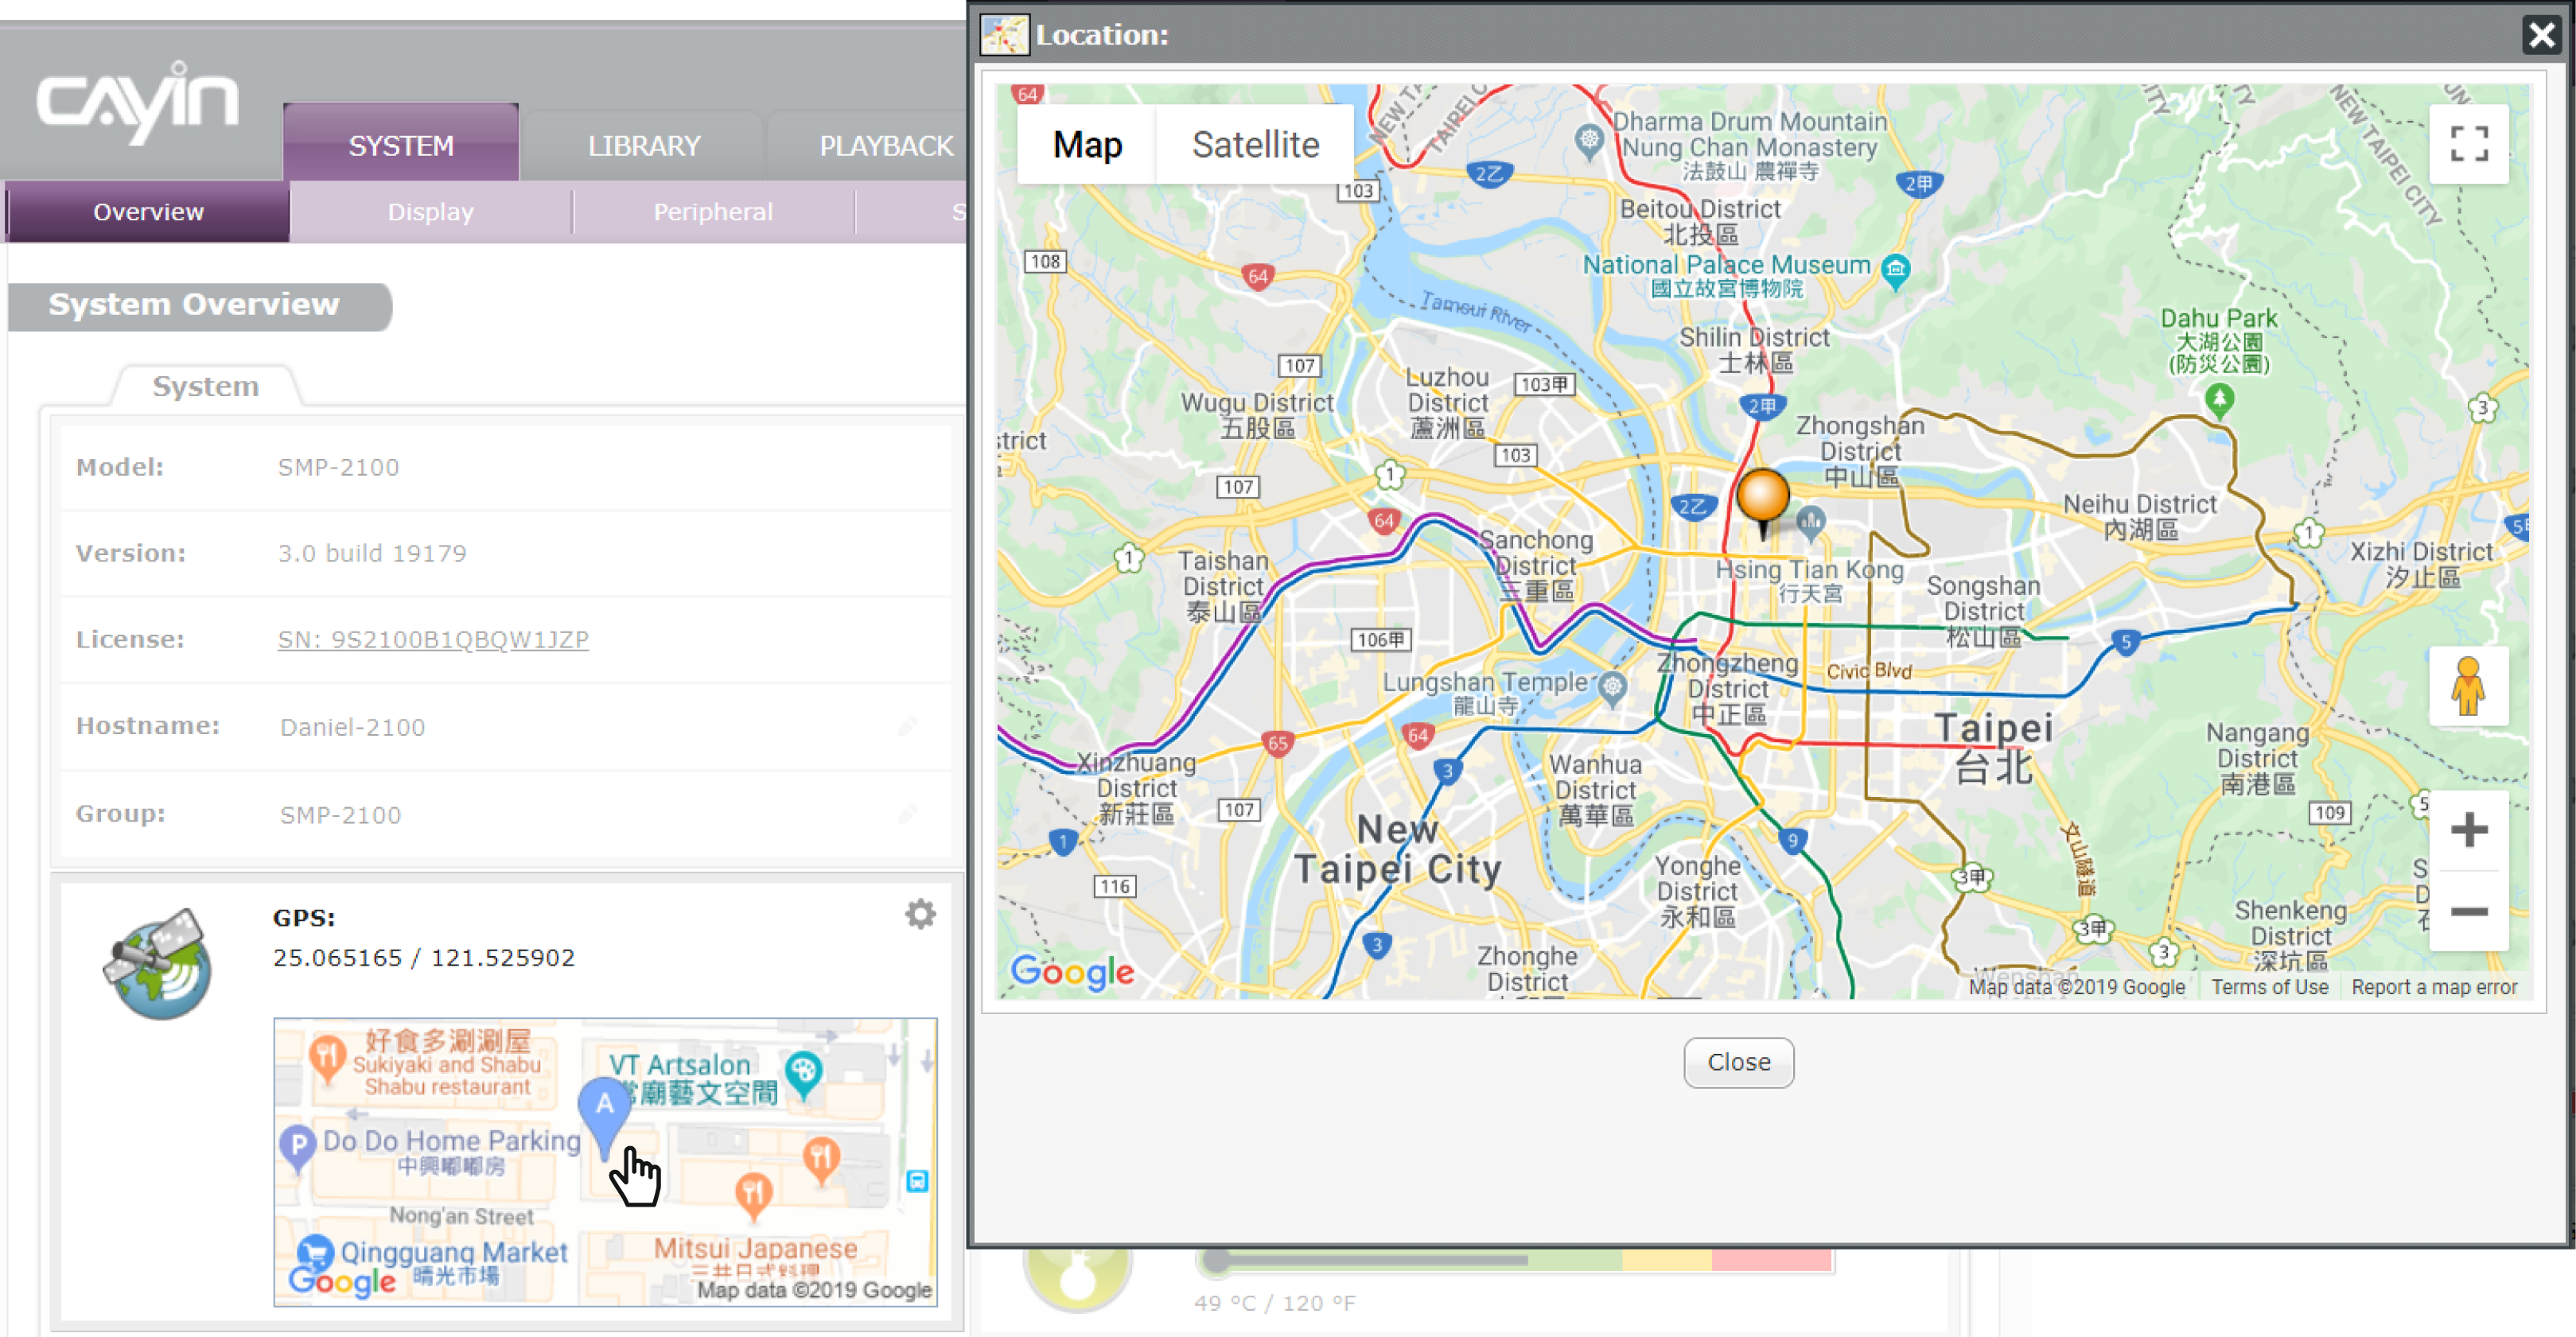This screenshot has height=1337, width=2576.
Task: Click the Lungshan Temple marker icon
Action: pyautogui.click(x=1611, y=688)
